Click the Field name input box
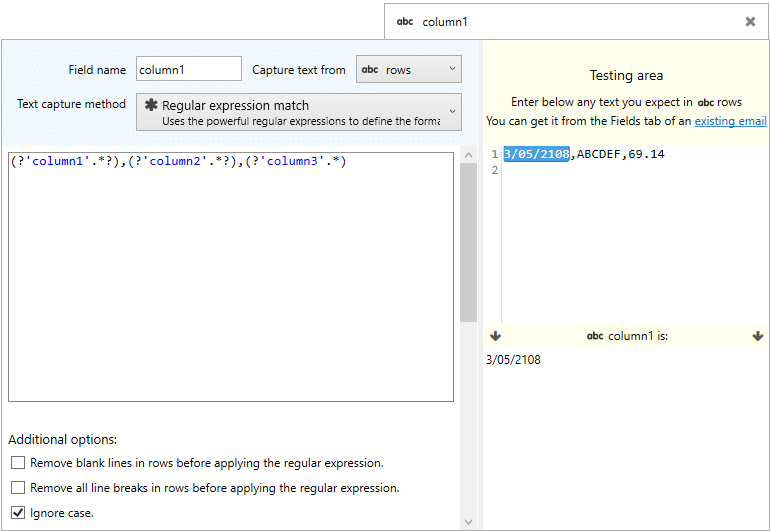Screen dimensions: 770x531 pos(189,68)
